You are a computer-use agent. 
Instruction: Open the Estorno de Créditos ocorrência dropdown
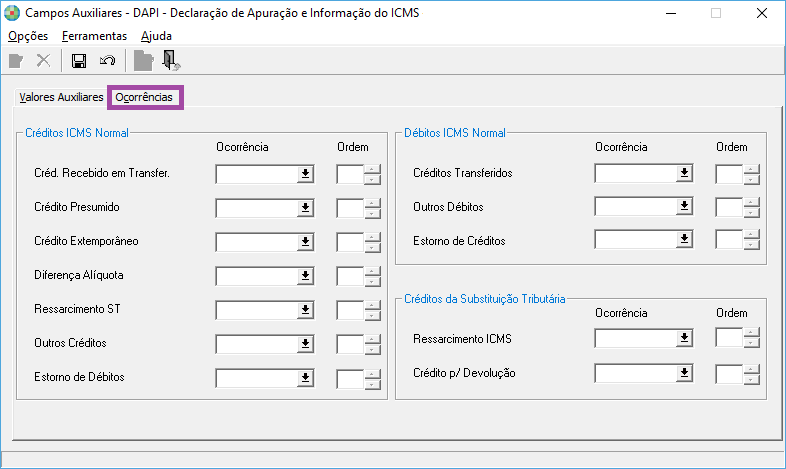click(684, 241)
